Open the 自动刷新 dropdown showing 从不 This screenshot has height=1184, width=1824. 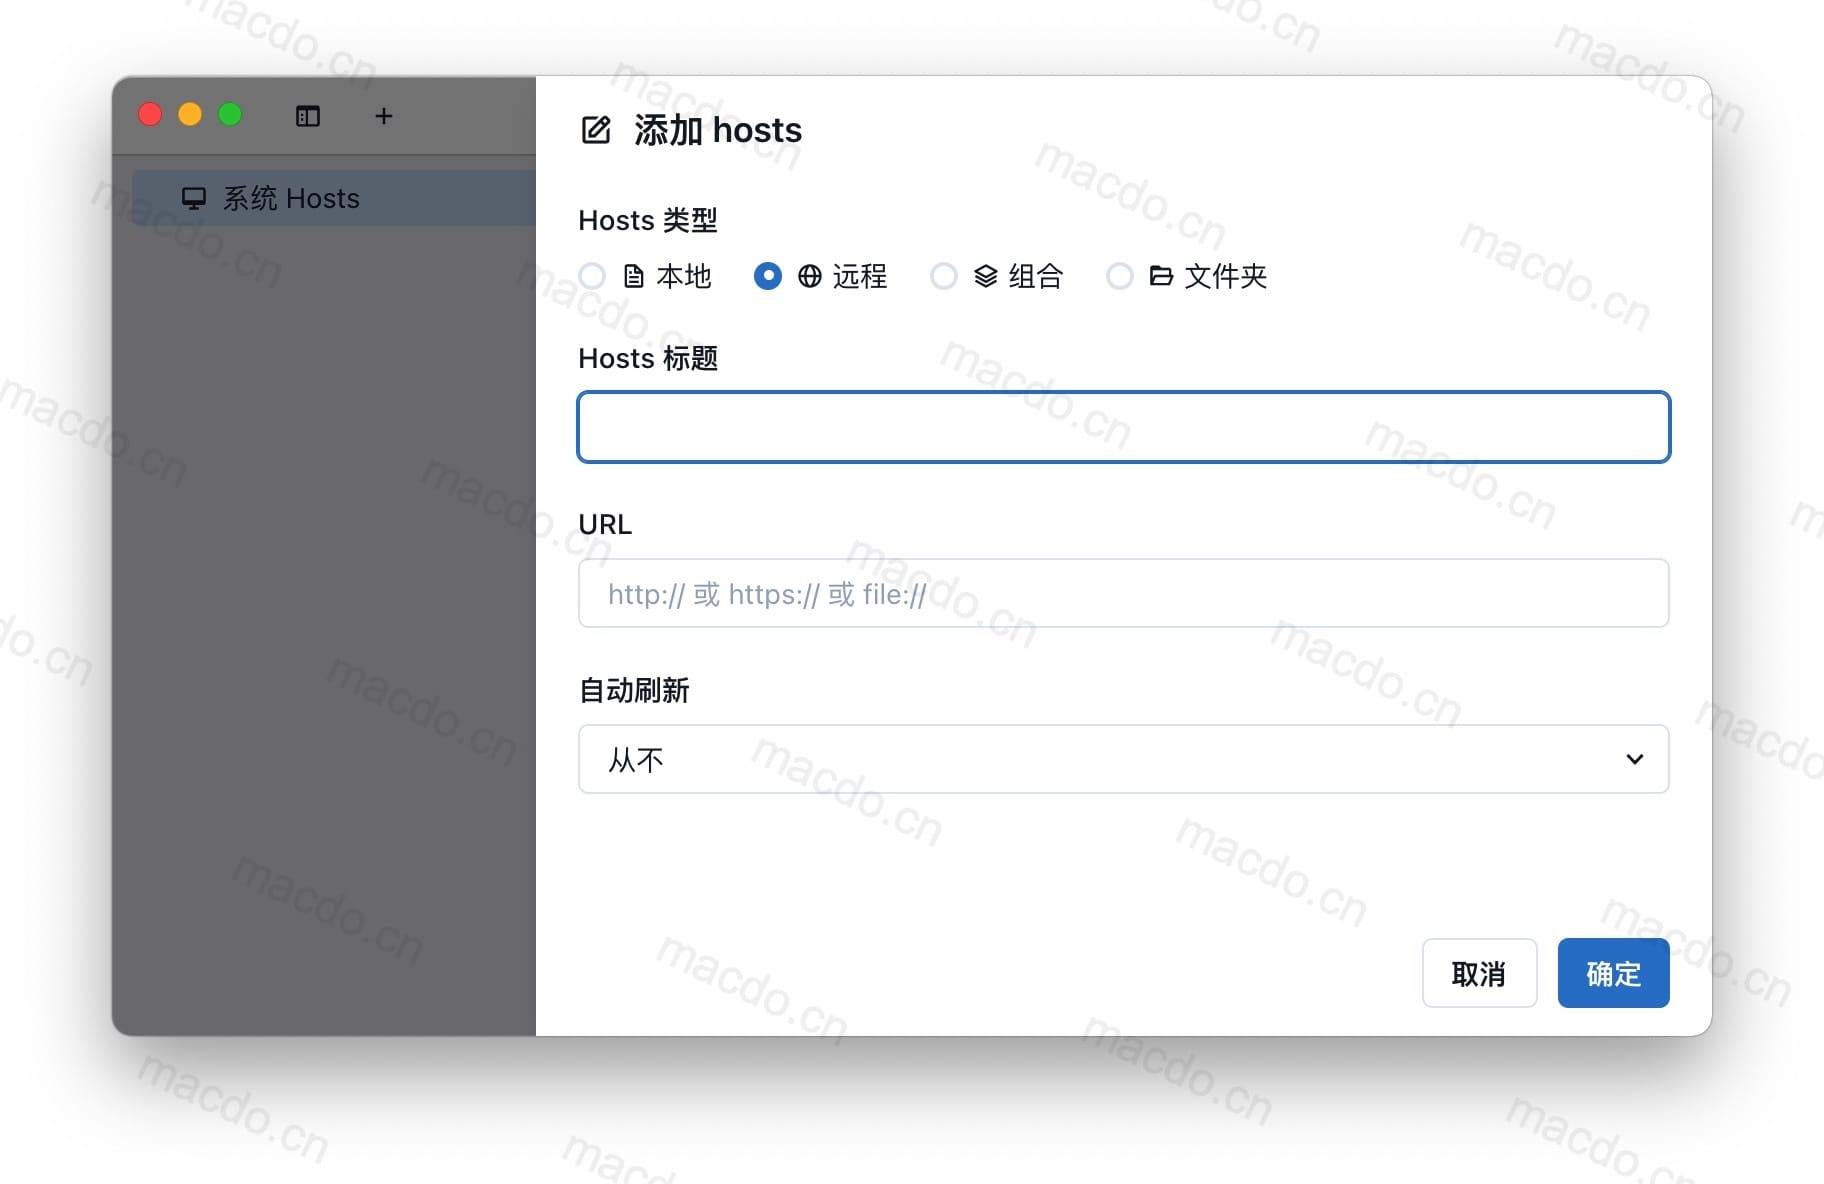tap(1124, 759)
